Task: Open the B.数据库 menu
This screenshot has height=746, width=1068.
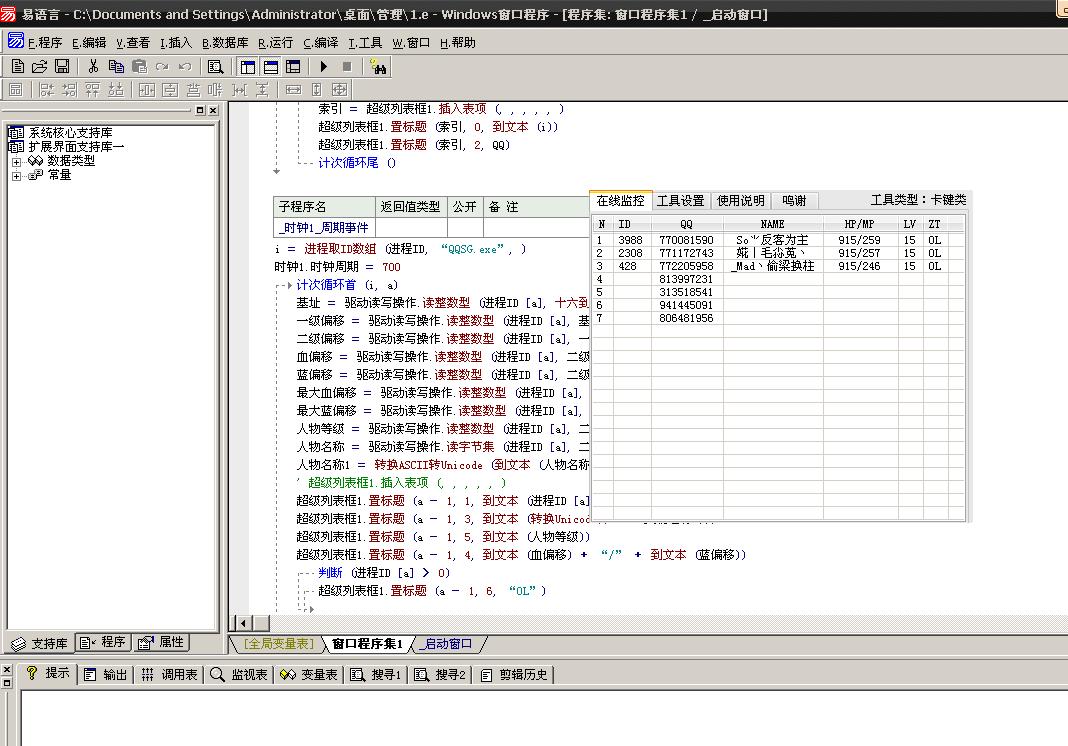Action: click(x=225, y=43)
